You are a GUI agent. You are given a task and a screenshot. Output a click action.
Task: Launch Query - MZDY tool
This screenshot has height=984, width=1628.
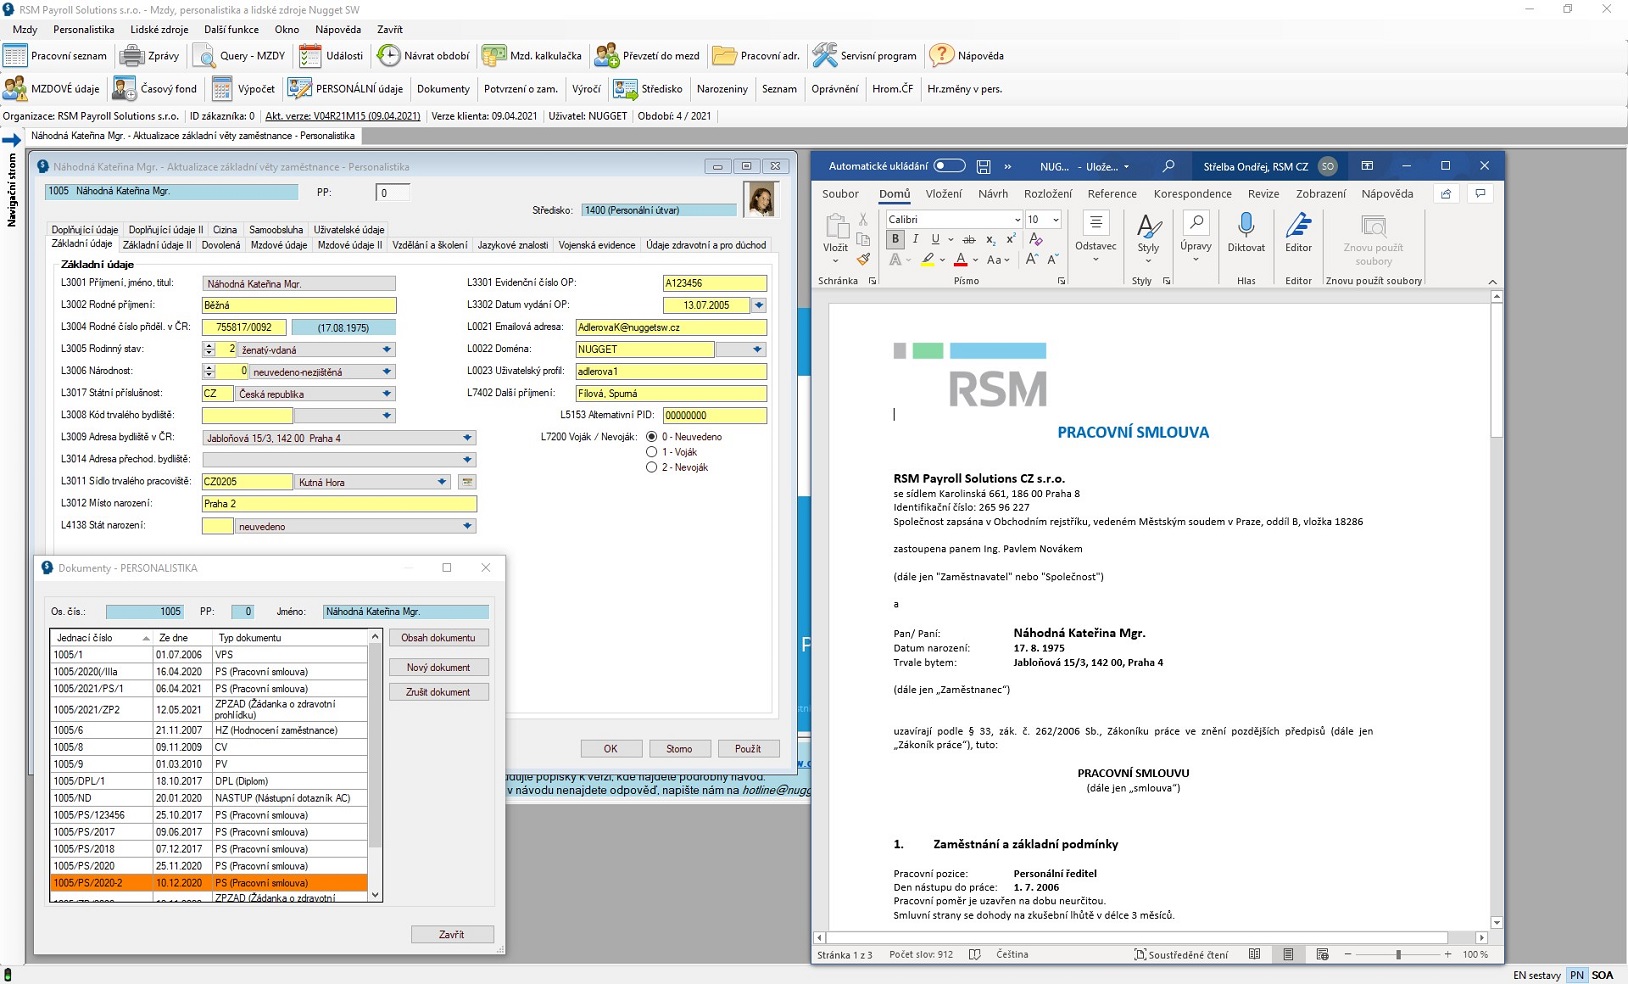(x=239, y=56)
